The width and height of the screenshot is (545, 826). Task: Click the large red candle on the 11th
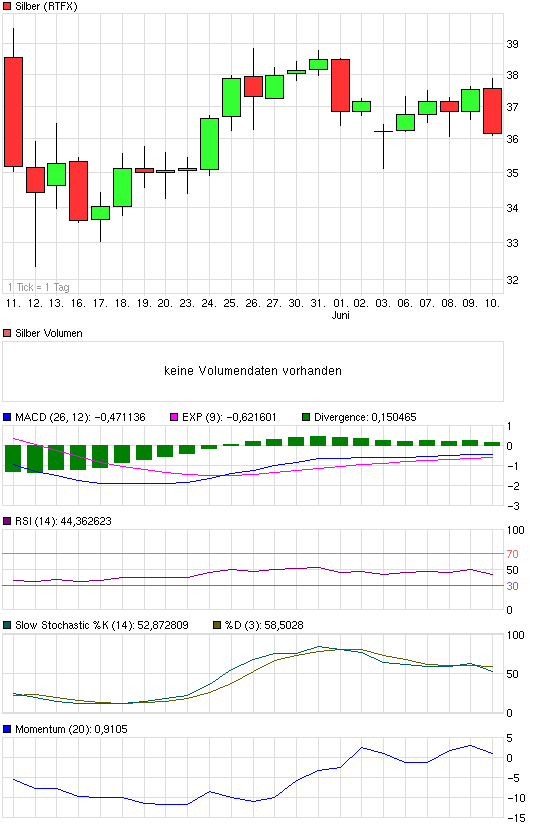(14, 112)
